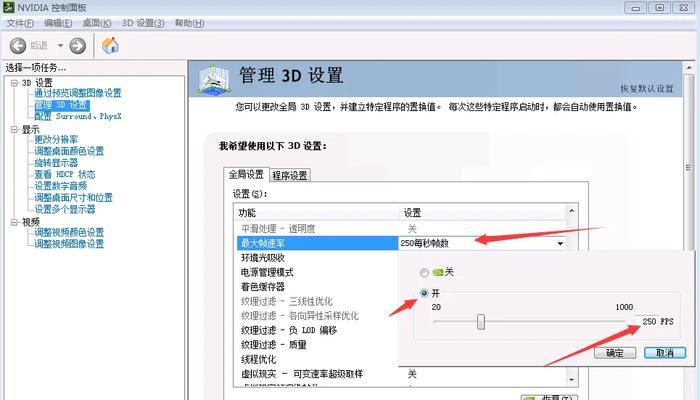
Task: Select the 关 radio button
Action: click(424, 272)
